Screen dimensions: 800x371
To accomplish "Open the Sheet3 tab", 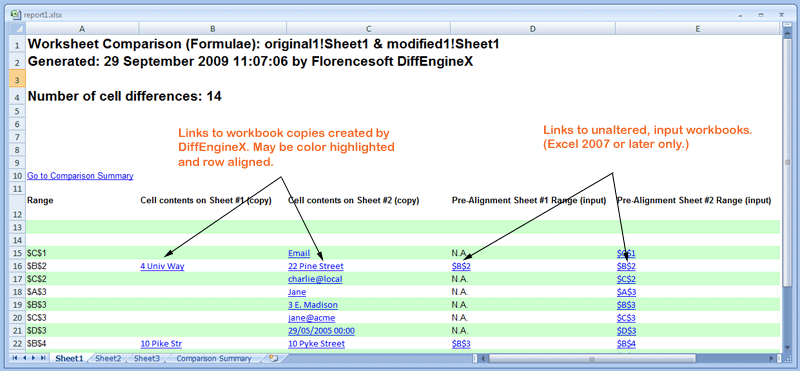I will click(147, 358).
